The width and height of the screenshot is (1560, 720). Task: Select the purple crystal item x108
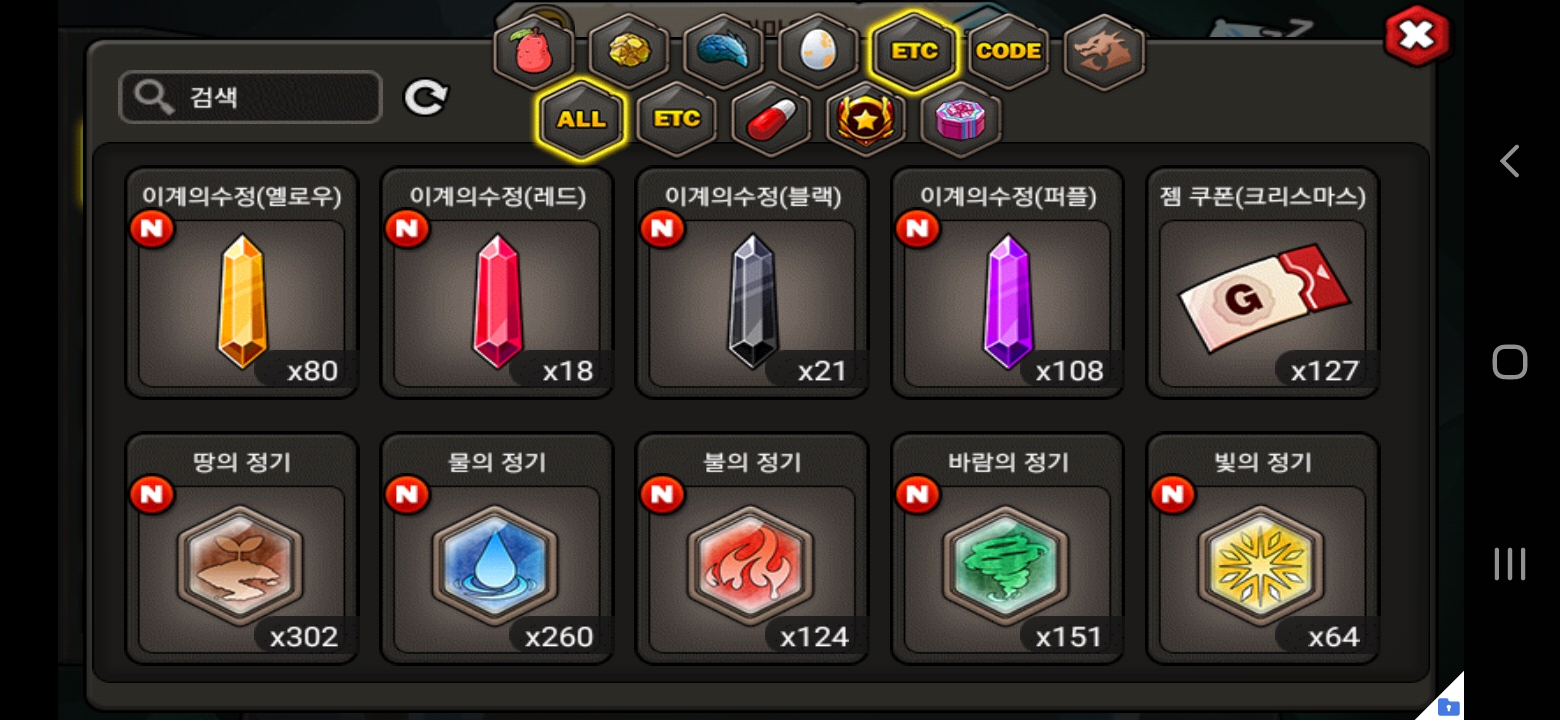coord(1007,283)
